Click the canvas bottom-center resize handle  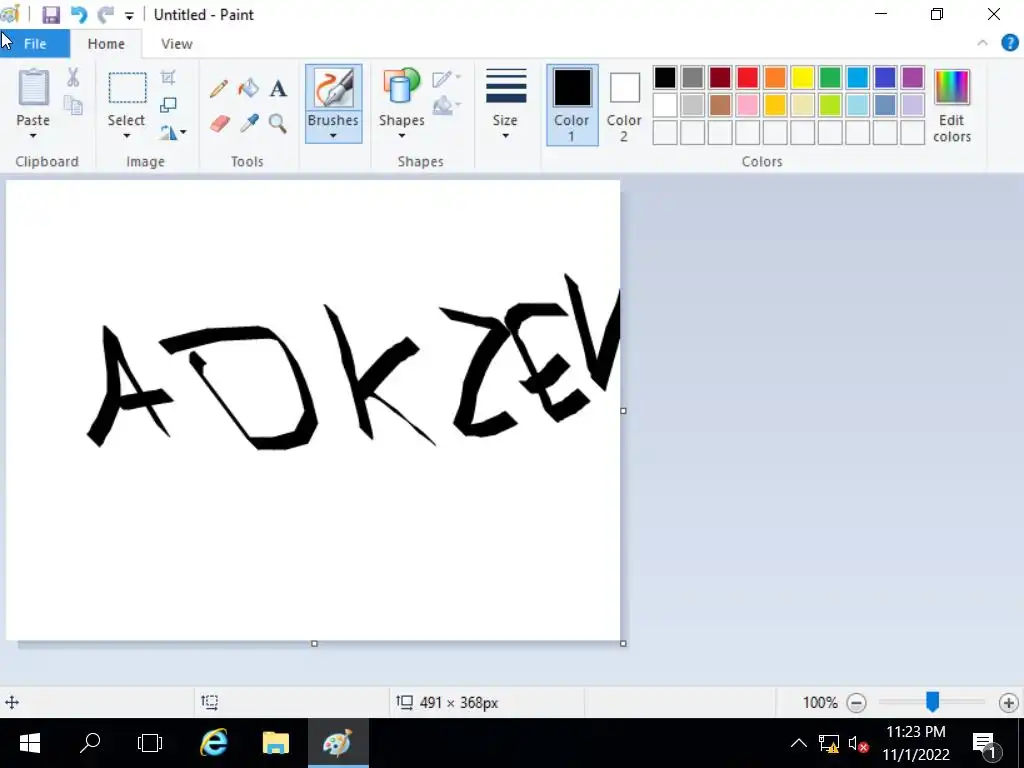point(314,643)
